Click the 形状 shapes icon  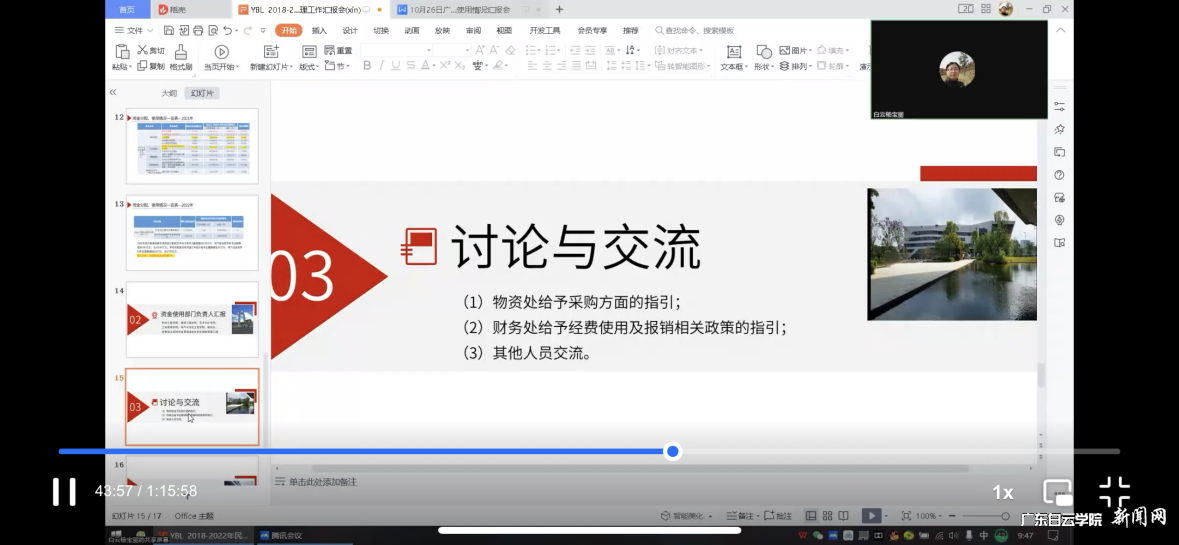tap(764, 52)
